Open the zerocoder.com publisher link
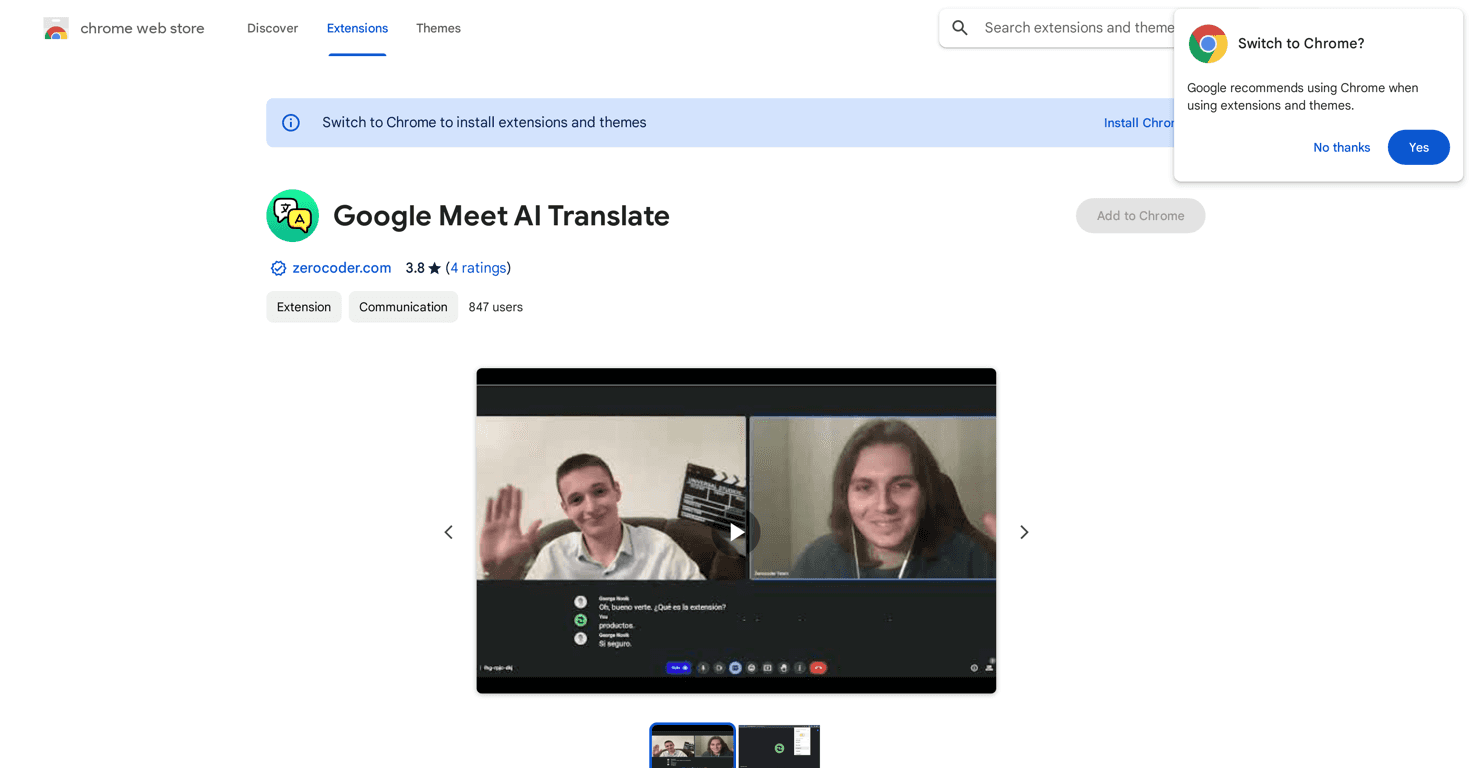The width and height of the screenshot is (1472, 768). [x=342, y=268]
